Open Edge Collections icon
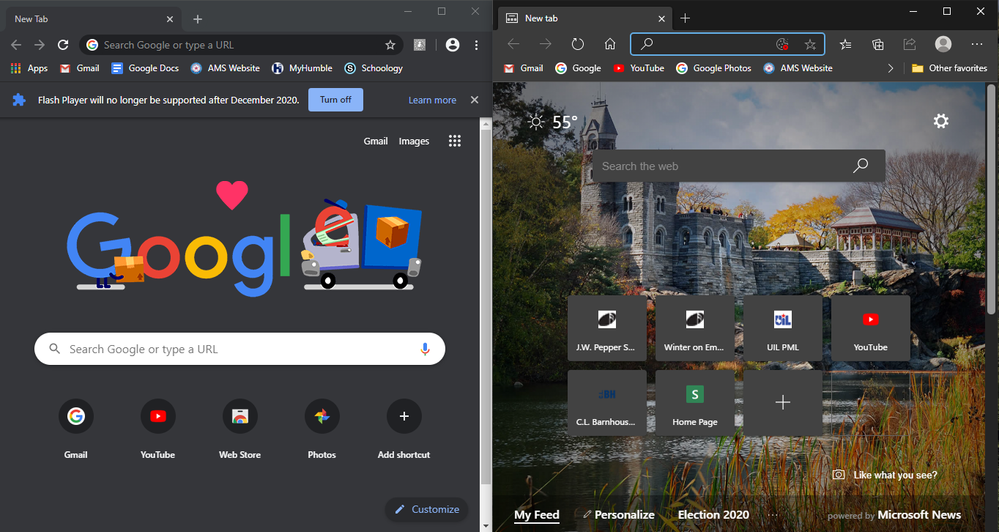Viewport: 999px width, 532px height. click(878, 44)
